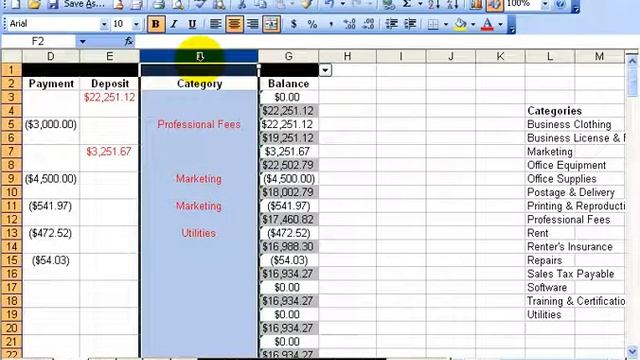Sort ascending with the A-Z icon
The image size is (640, 360).
pos(433,4)
